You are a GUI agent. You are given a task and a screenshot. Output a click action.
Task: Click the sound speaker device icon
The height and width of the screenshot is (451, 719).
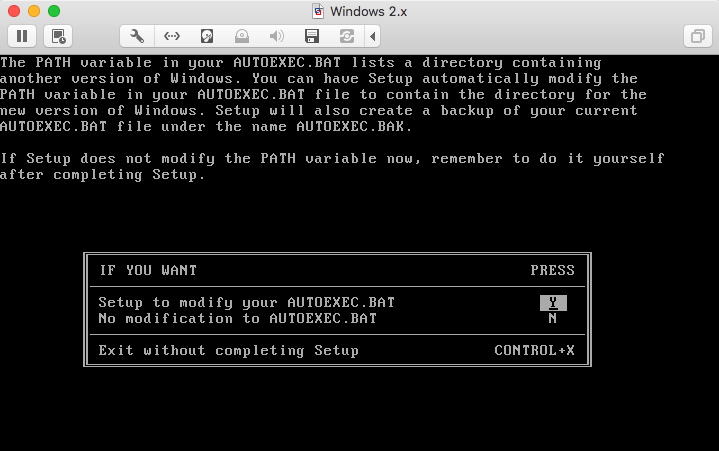click(277, 36)
